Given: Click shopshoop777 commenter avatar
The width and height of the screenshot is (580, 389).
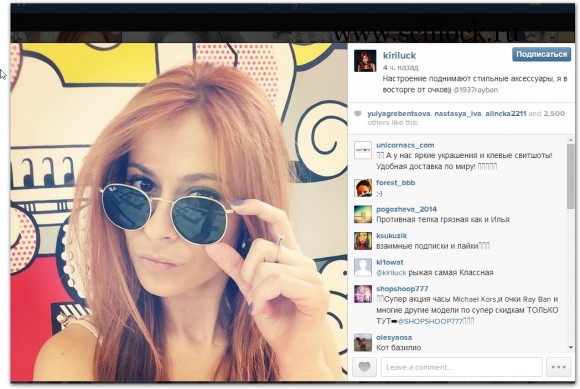Looking at the screenshot, I should (363, 294).
